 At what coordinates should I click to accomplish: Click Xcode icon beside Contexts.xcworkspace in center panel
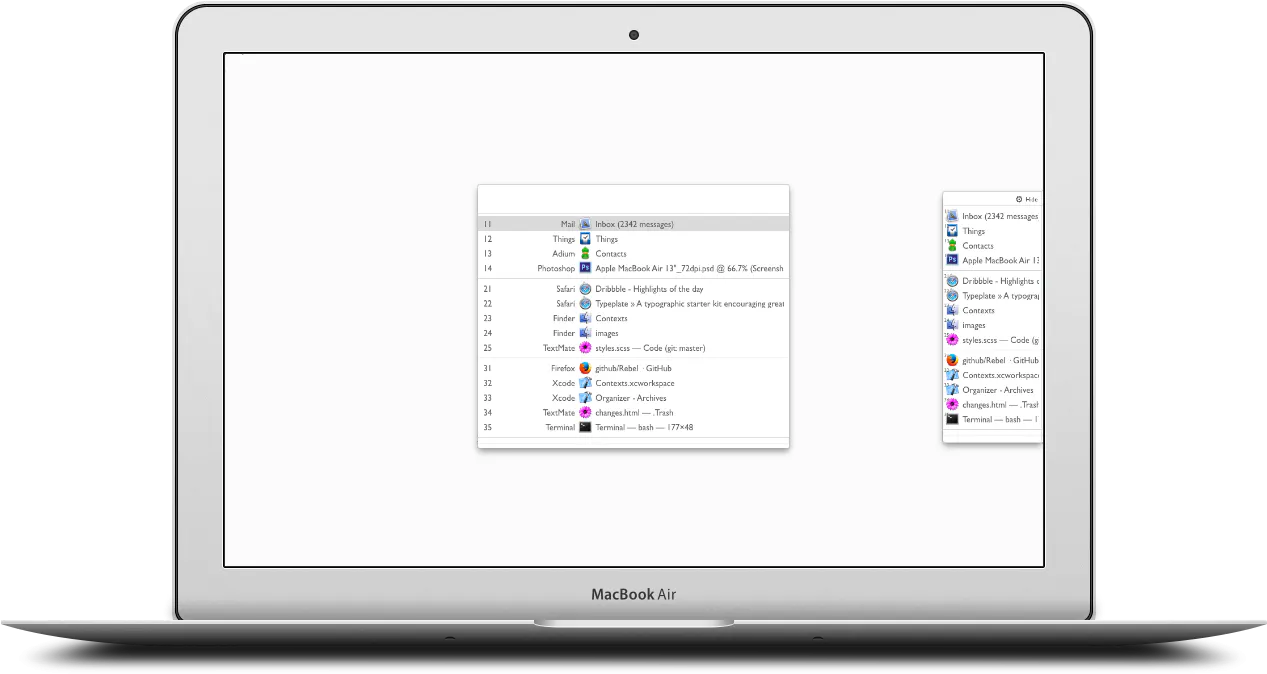tap(585, 383)
